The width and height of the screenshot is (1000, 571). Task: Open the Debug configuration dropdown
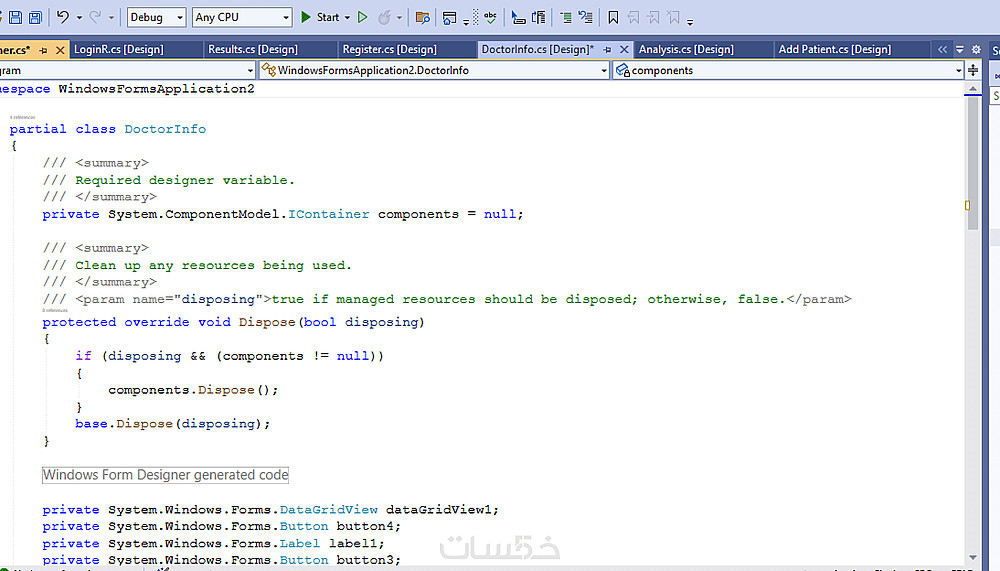pos(156,17)
